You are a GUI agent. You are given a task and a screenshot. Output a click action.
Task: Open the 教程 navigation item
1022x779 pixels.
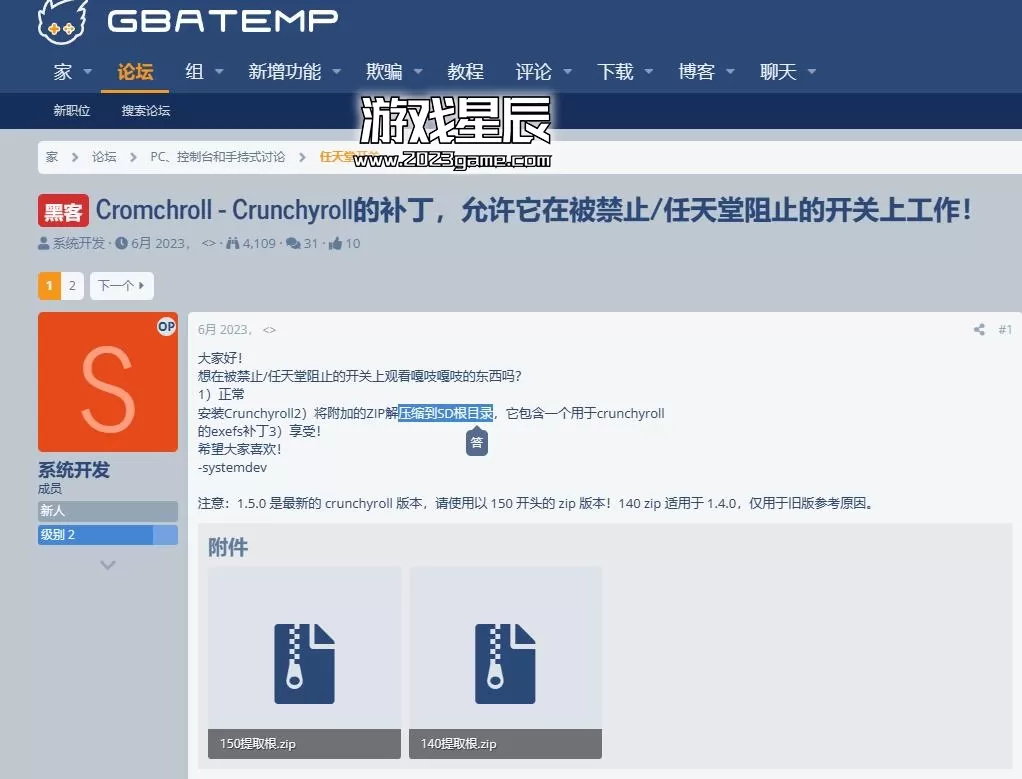click(466, 72)
